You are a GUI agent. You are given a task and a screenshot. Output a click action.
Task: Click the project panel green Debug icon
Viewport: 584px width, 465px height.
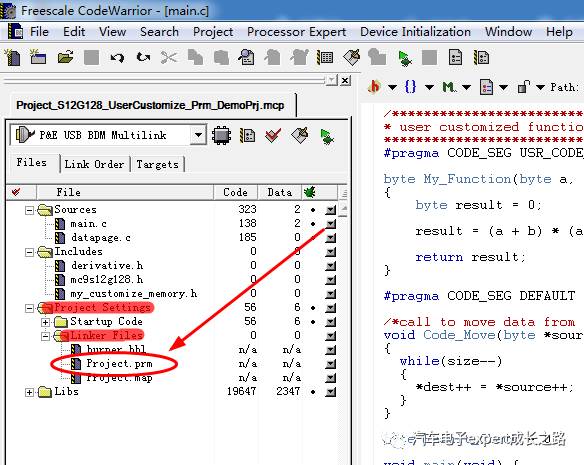pos(327,136)
